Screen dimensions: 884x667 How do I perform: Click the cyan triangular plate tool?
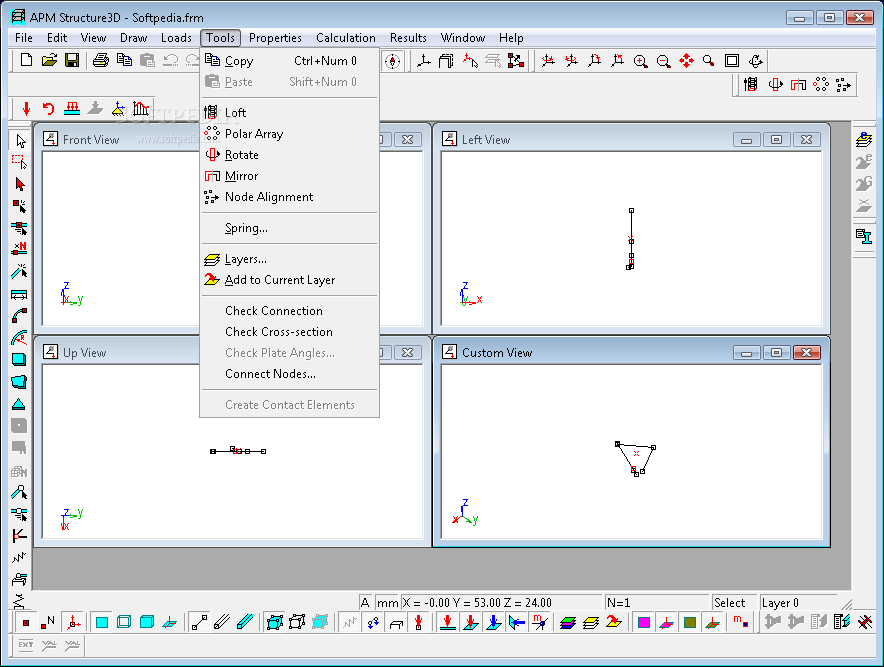(x=19, y=404)
